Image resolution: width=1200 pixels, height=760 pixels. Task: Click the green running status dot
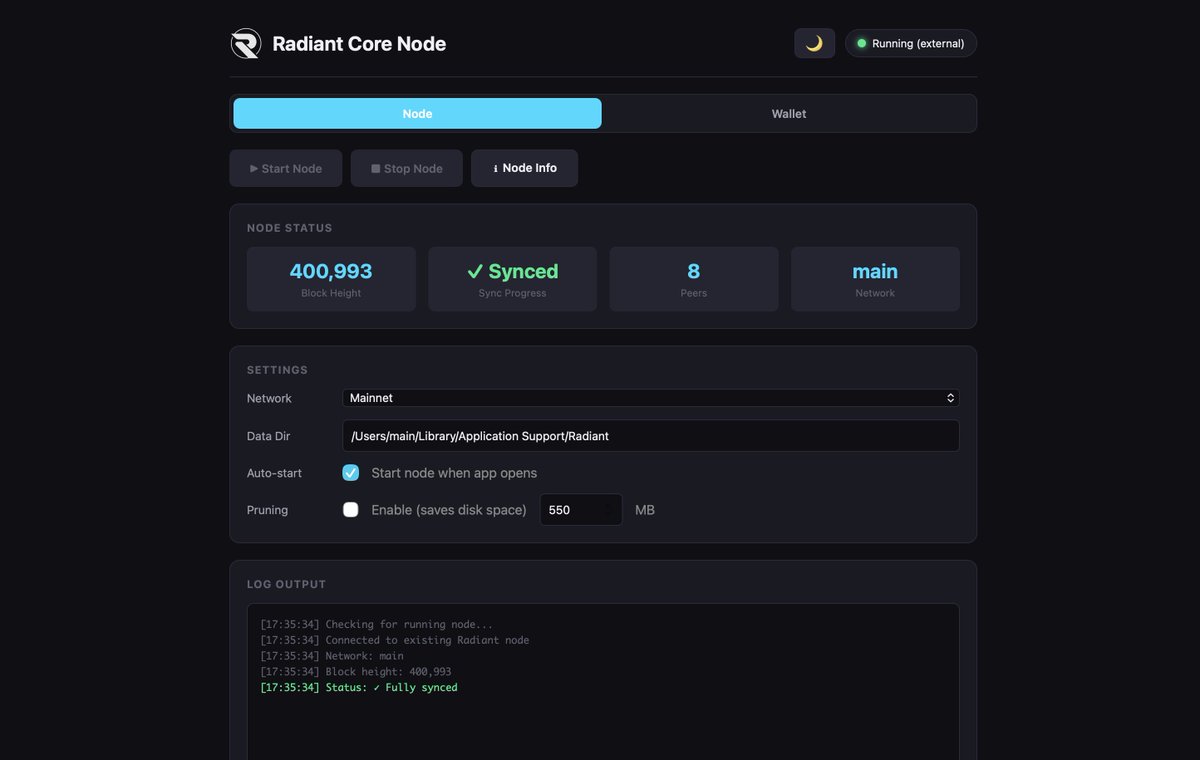pos(861,44)
